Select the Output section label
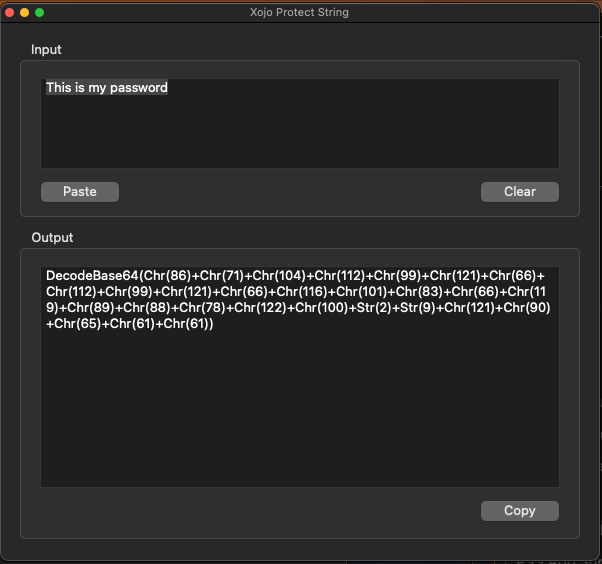 [x=52, y=238]
